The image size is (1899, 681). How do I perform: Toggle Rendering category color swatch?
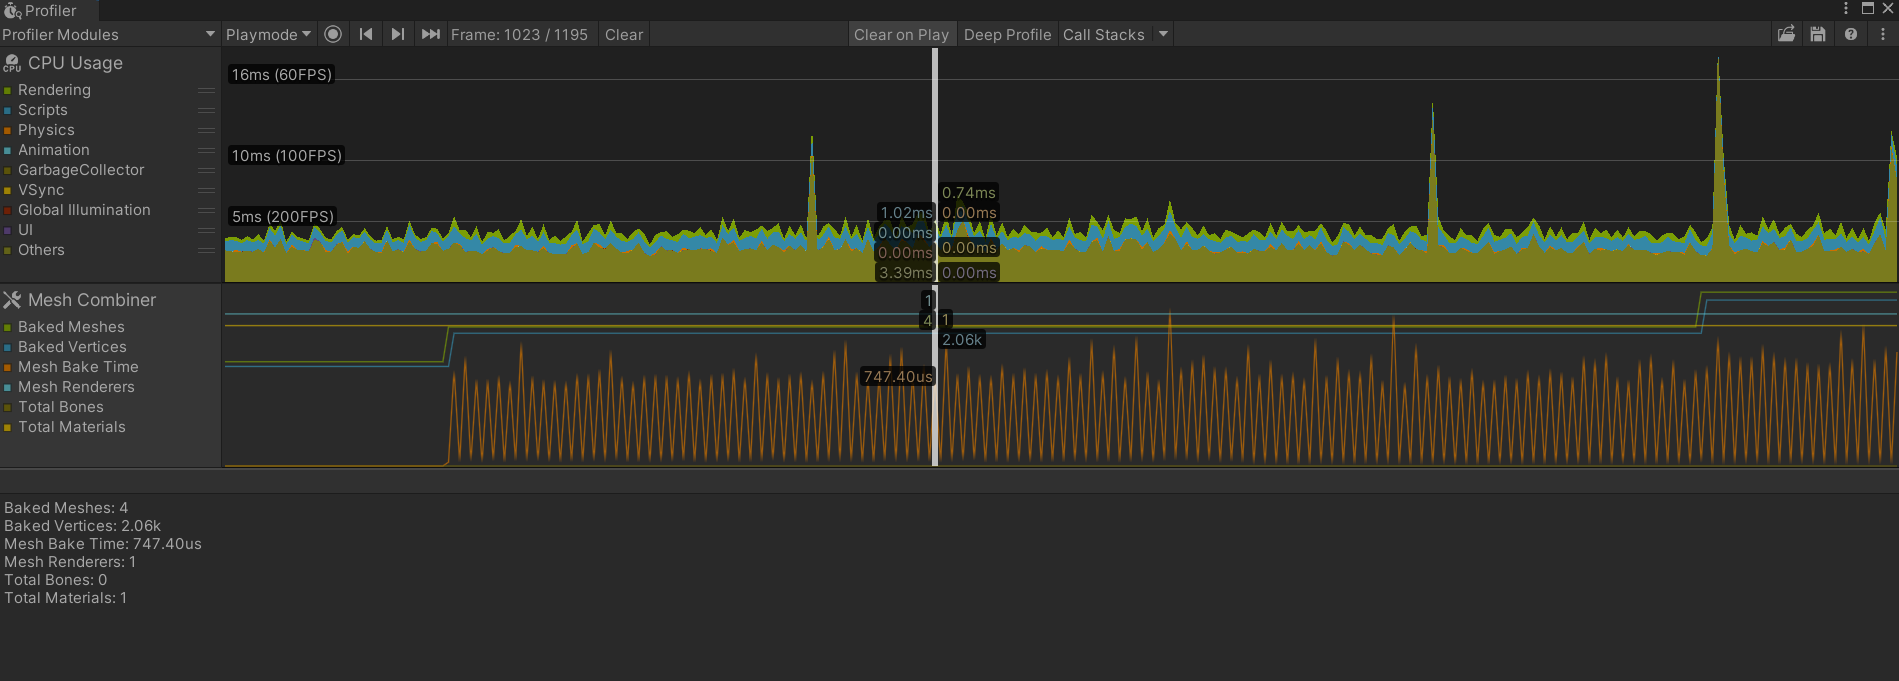[8, 90]
